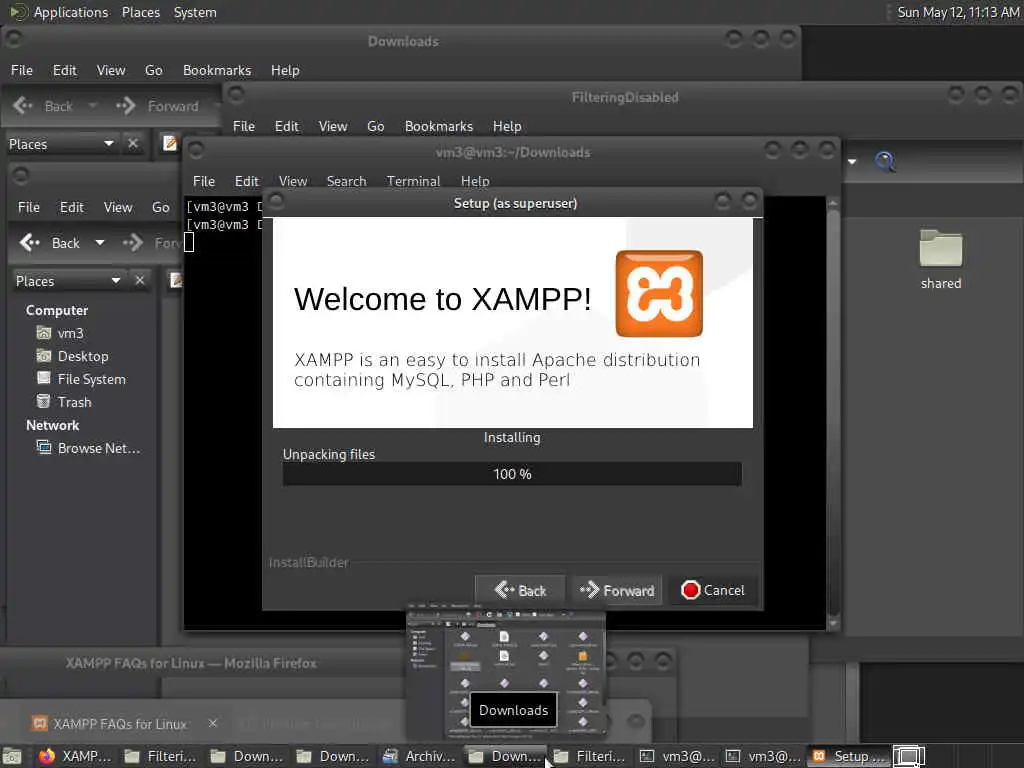
Task: Expand dropdown arrow beside the search magnifier
Action: pyautogui.click(x=852, y=161)
